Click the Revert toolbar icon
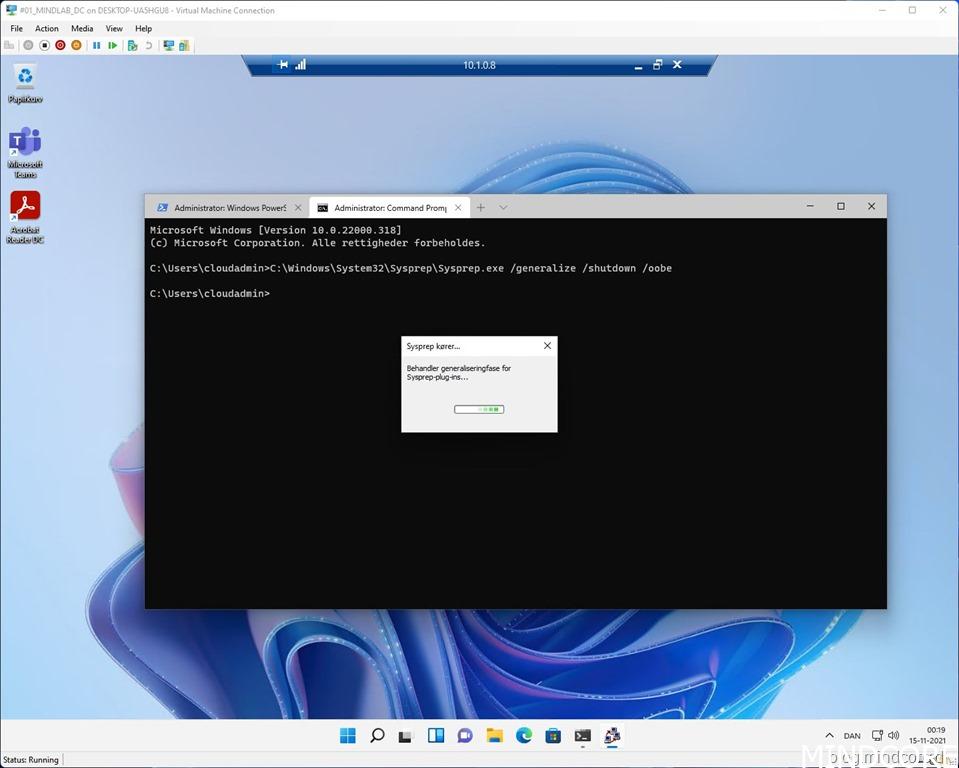 [149, 45]
